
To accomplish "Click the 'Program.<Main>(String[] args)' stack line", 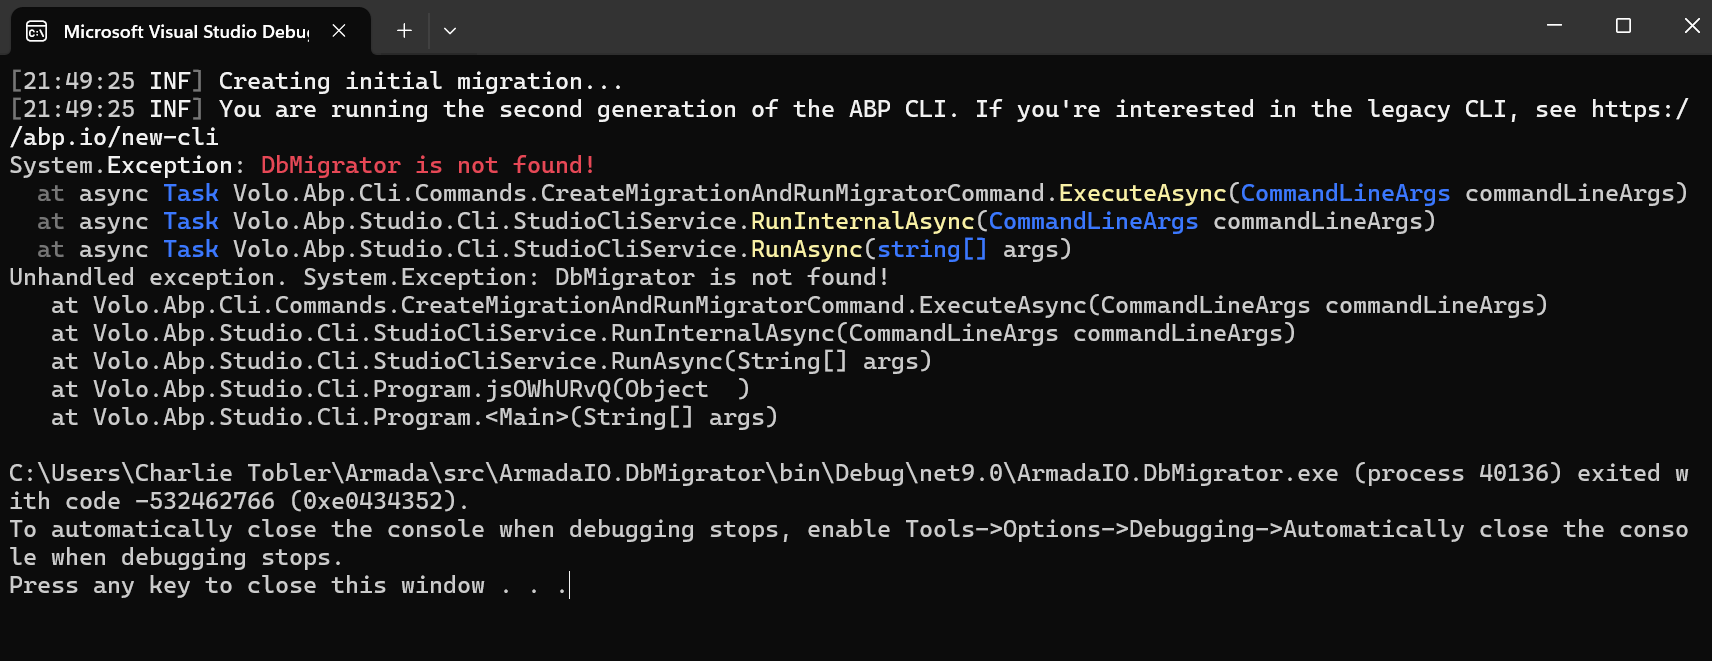I will pos(414,417).
